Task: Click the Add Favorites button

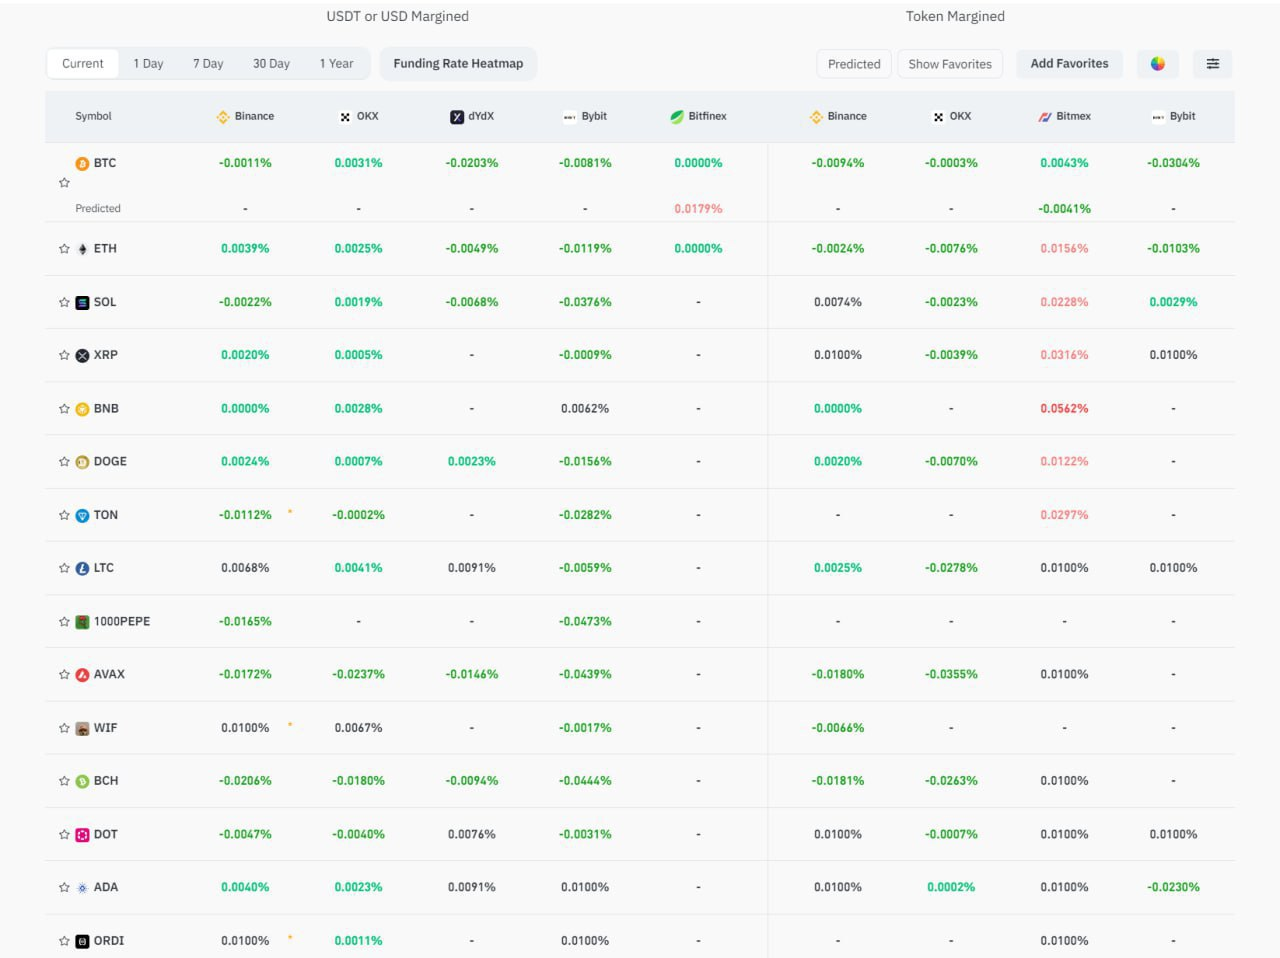Action: pos(1069,64)
